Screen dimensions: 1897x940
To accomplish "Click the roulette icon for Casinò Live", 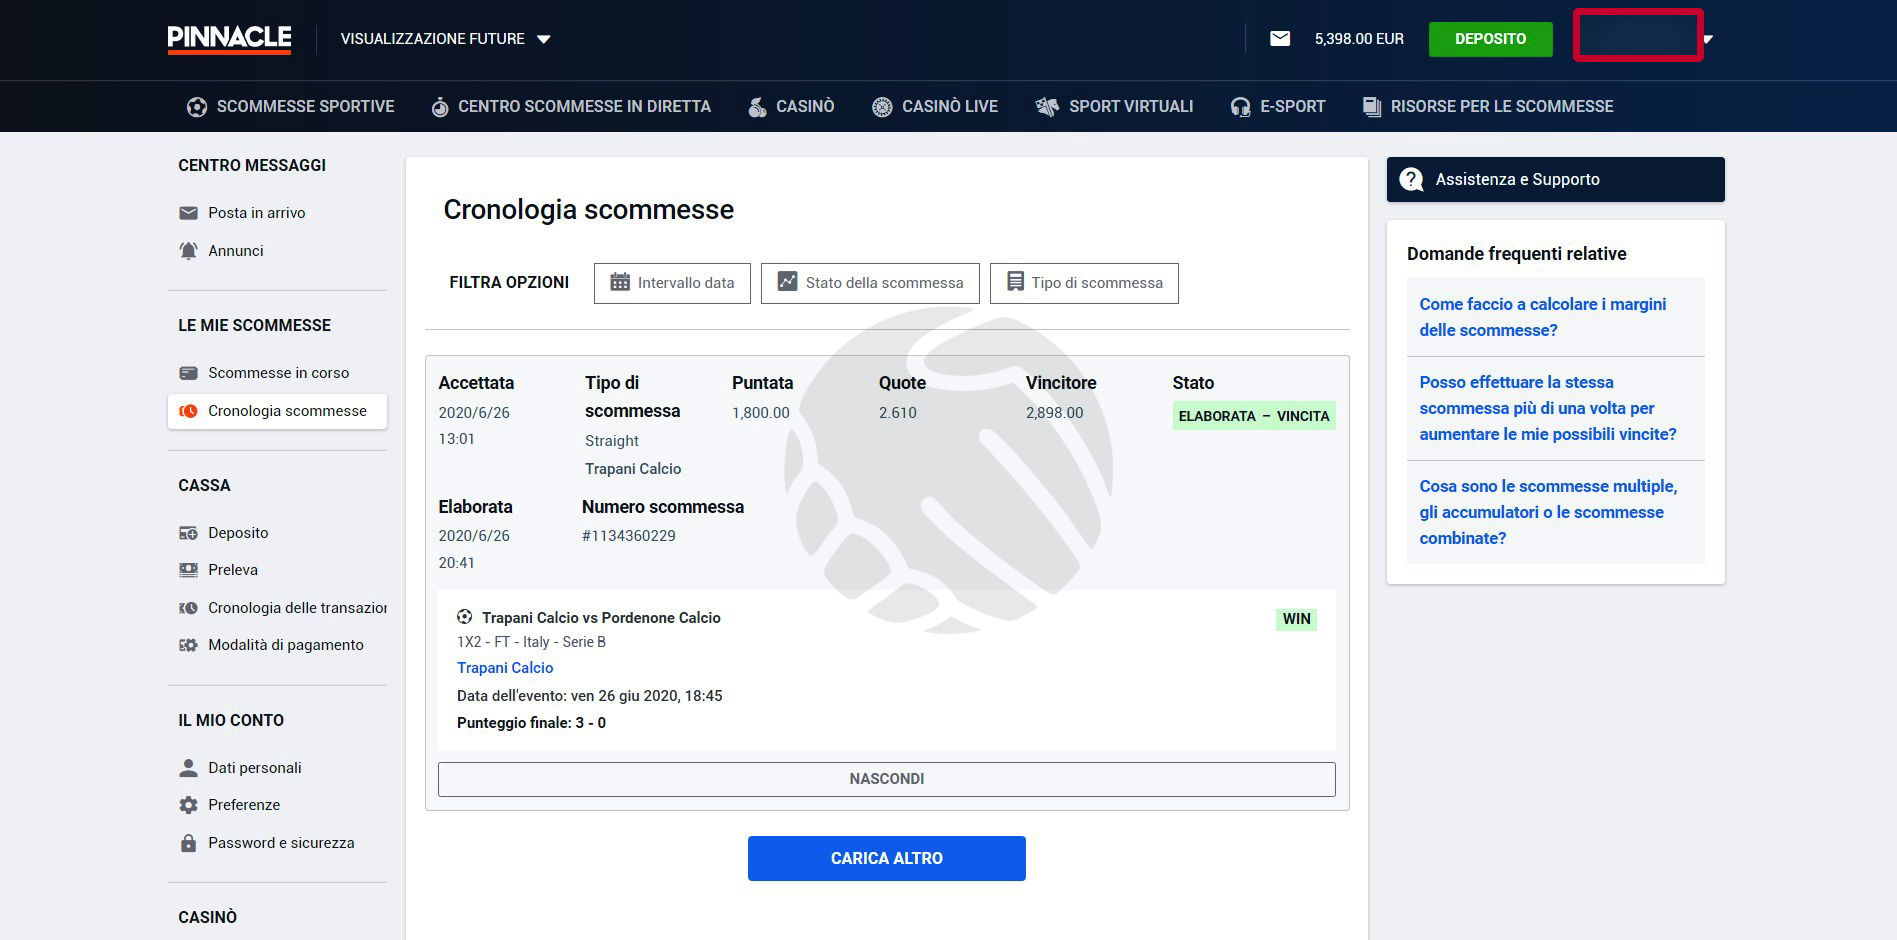I will tap(882, 107).
